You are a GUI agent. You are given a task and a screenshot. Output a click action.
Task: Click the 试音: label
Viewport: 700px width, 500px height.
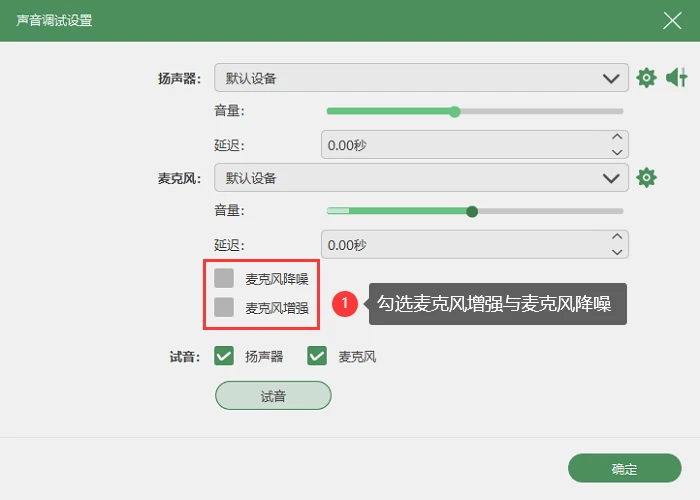click(185, 357)
